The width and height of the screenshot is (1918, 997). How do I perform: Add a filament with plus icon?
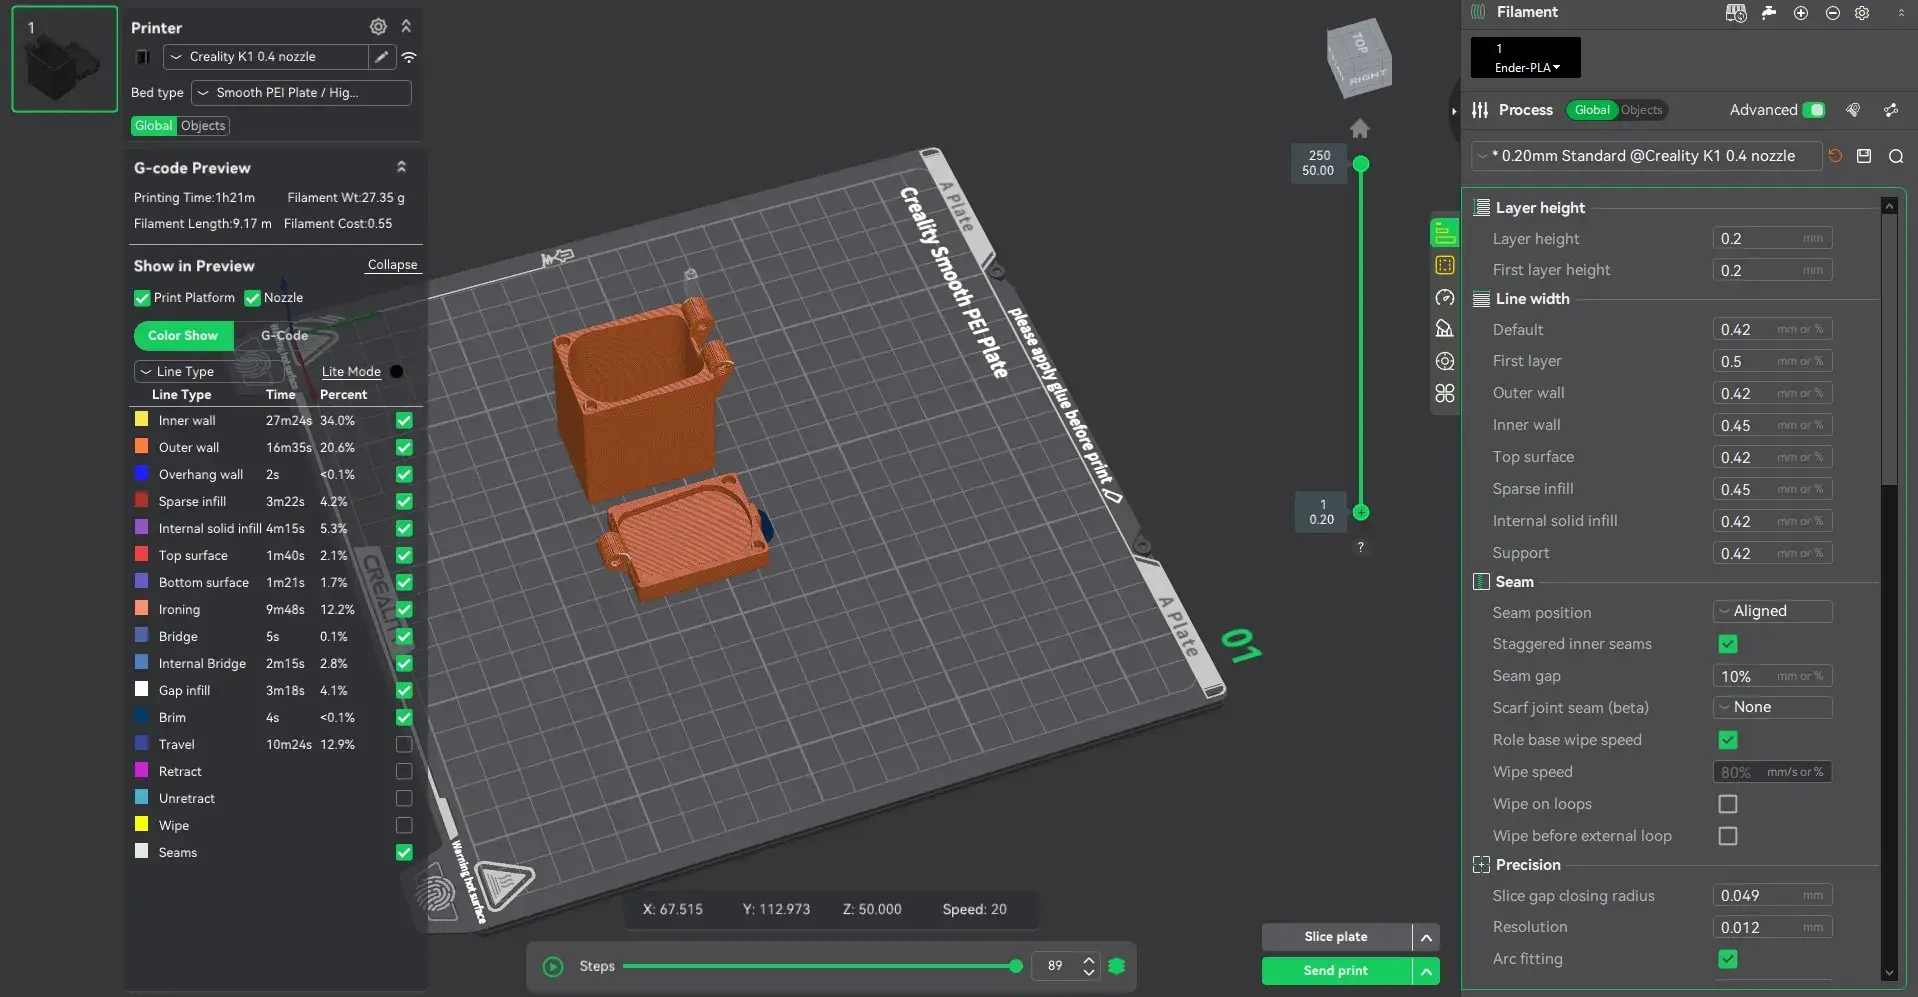click(1801, 13)
